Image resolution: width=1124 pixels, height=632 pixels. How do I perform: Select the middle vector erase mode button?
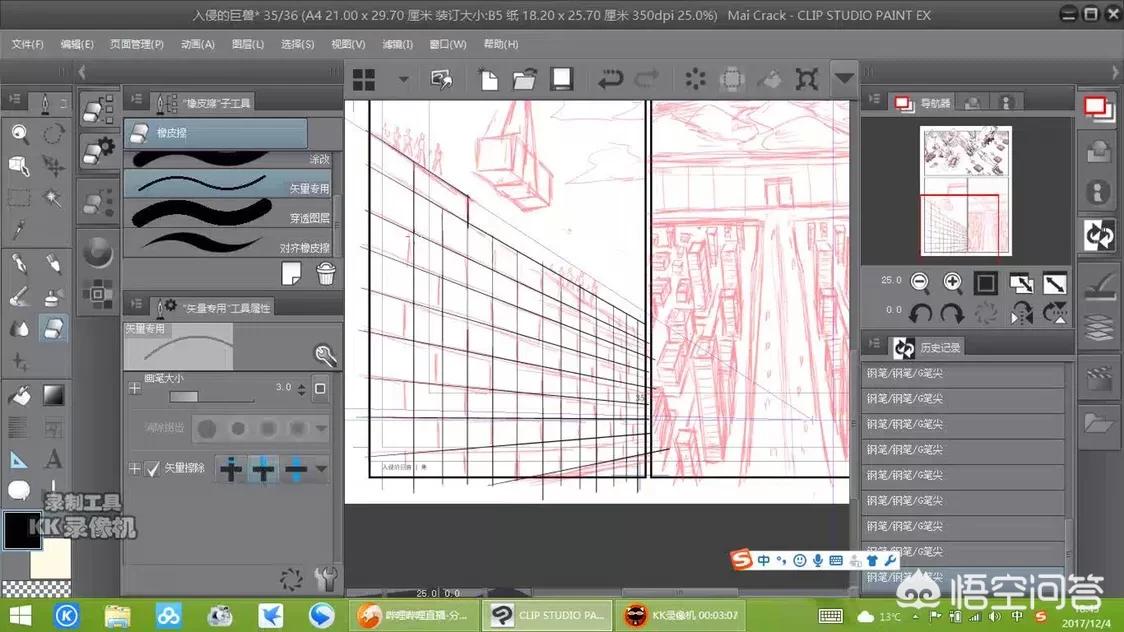[x=263, y=469]
